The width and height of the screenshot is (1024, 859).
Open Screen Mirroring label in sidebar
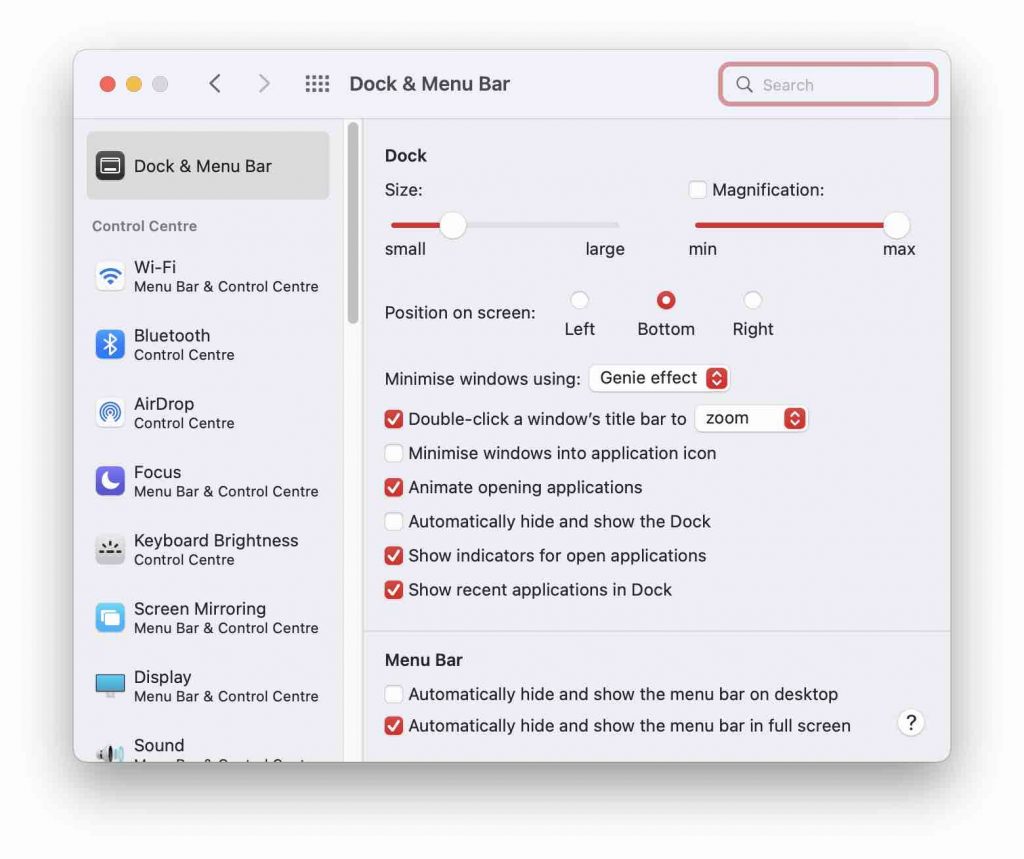(200, 609)
